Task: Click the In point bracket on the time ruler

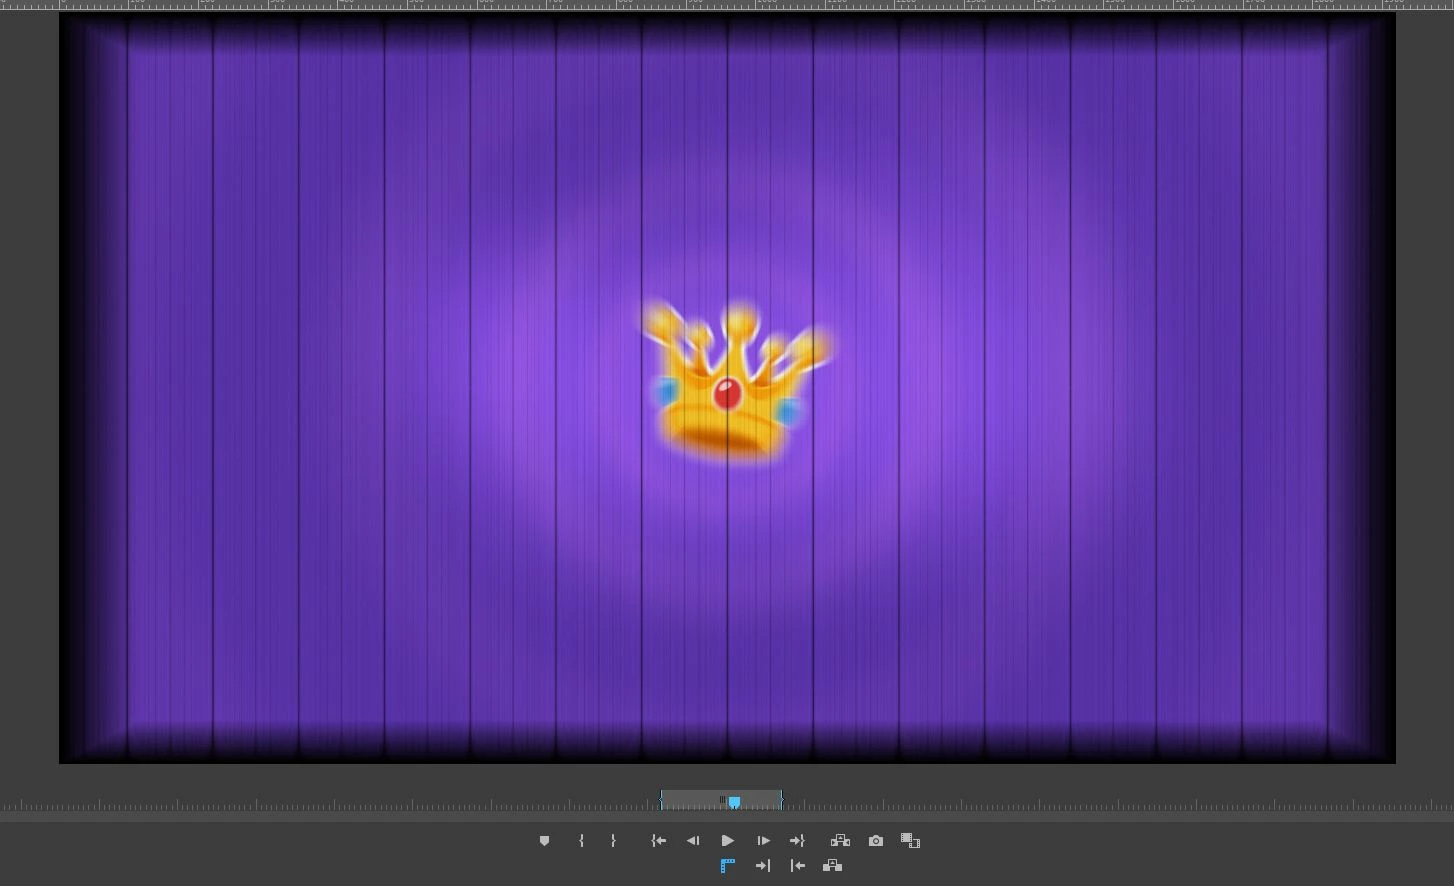Action: 662,800
